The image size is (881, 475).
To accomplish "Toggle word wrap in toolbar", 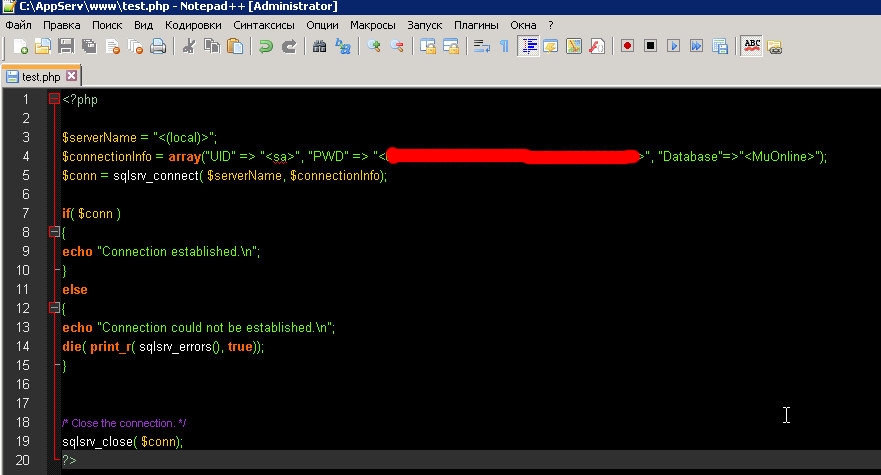I will click(x=480, y=46).
